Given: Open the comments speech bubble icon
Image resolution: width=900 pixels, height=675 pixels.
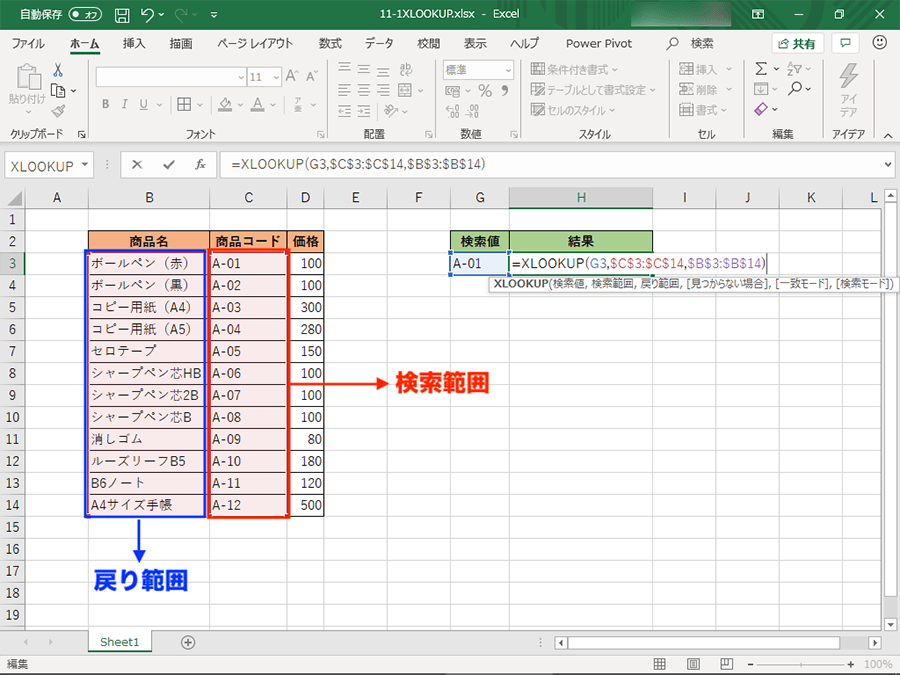Looking at the screenshot, I should 845,43.
